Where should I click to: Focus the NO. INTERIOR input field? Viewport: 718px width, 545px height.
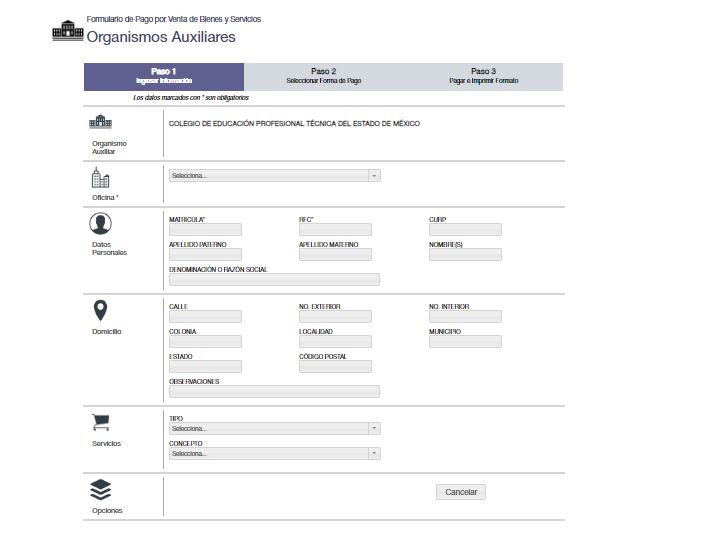[x=465, y=316]
